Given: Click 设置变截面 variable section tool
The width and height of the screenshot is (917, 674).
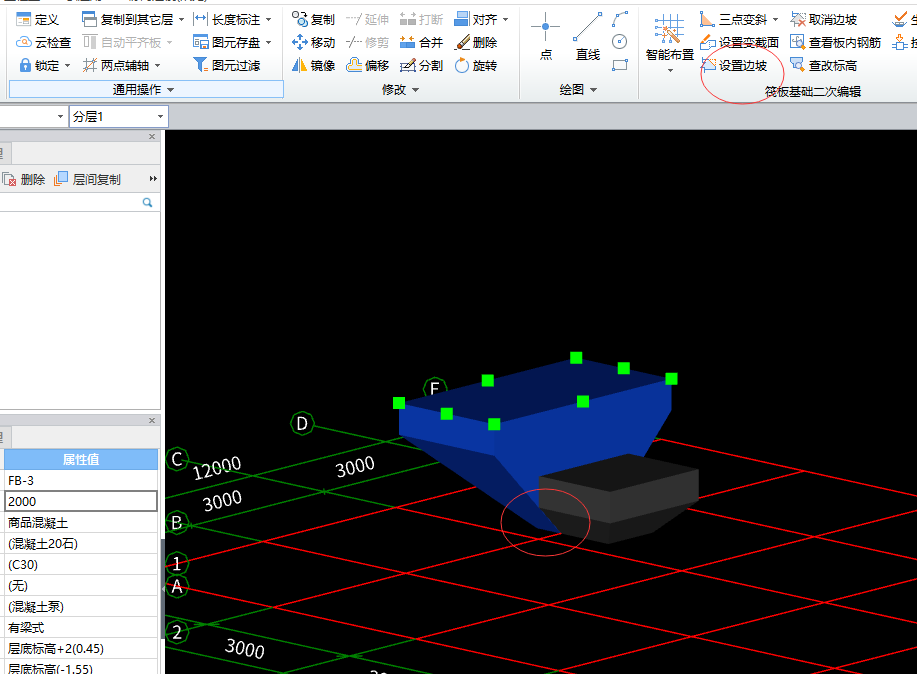Looking at the screenshot, I should [x=740, y=43].
